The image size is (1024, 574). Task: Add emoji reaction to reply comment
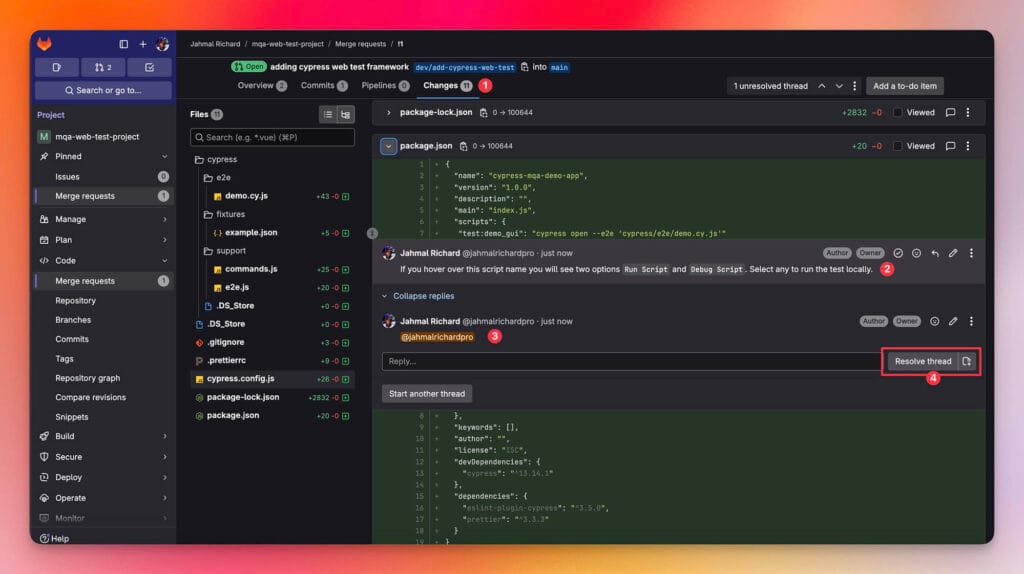[x=935, y=321]
